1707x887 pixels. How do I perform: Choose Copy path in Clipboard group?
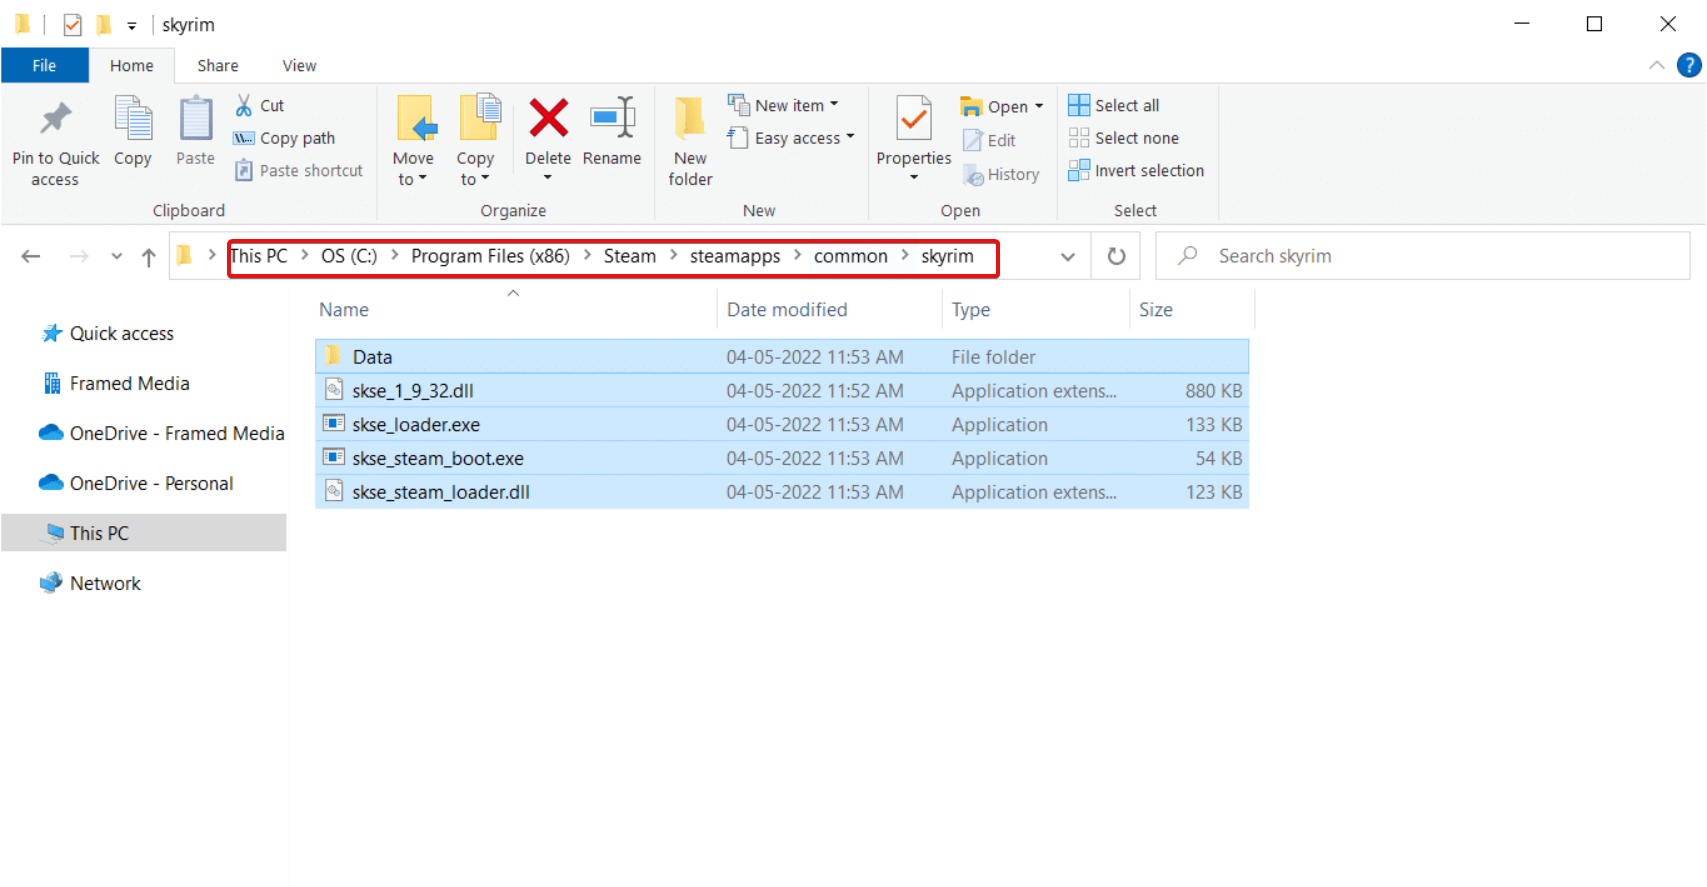point(284,138)
